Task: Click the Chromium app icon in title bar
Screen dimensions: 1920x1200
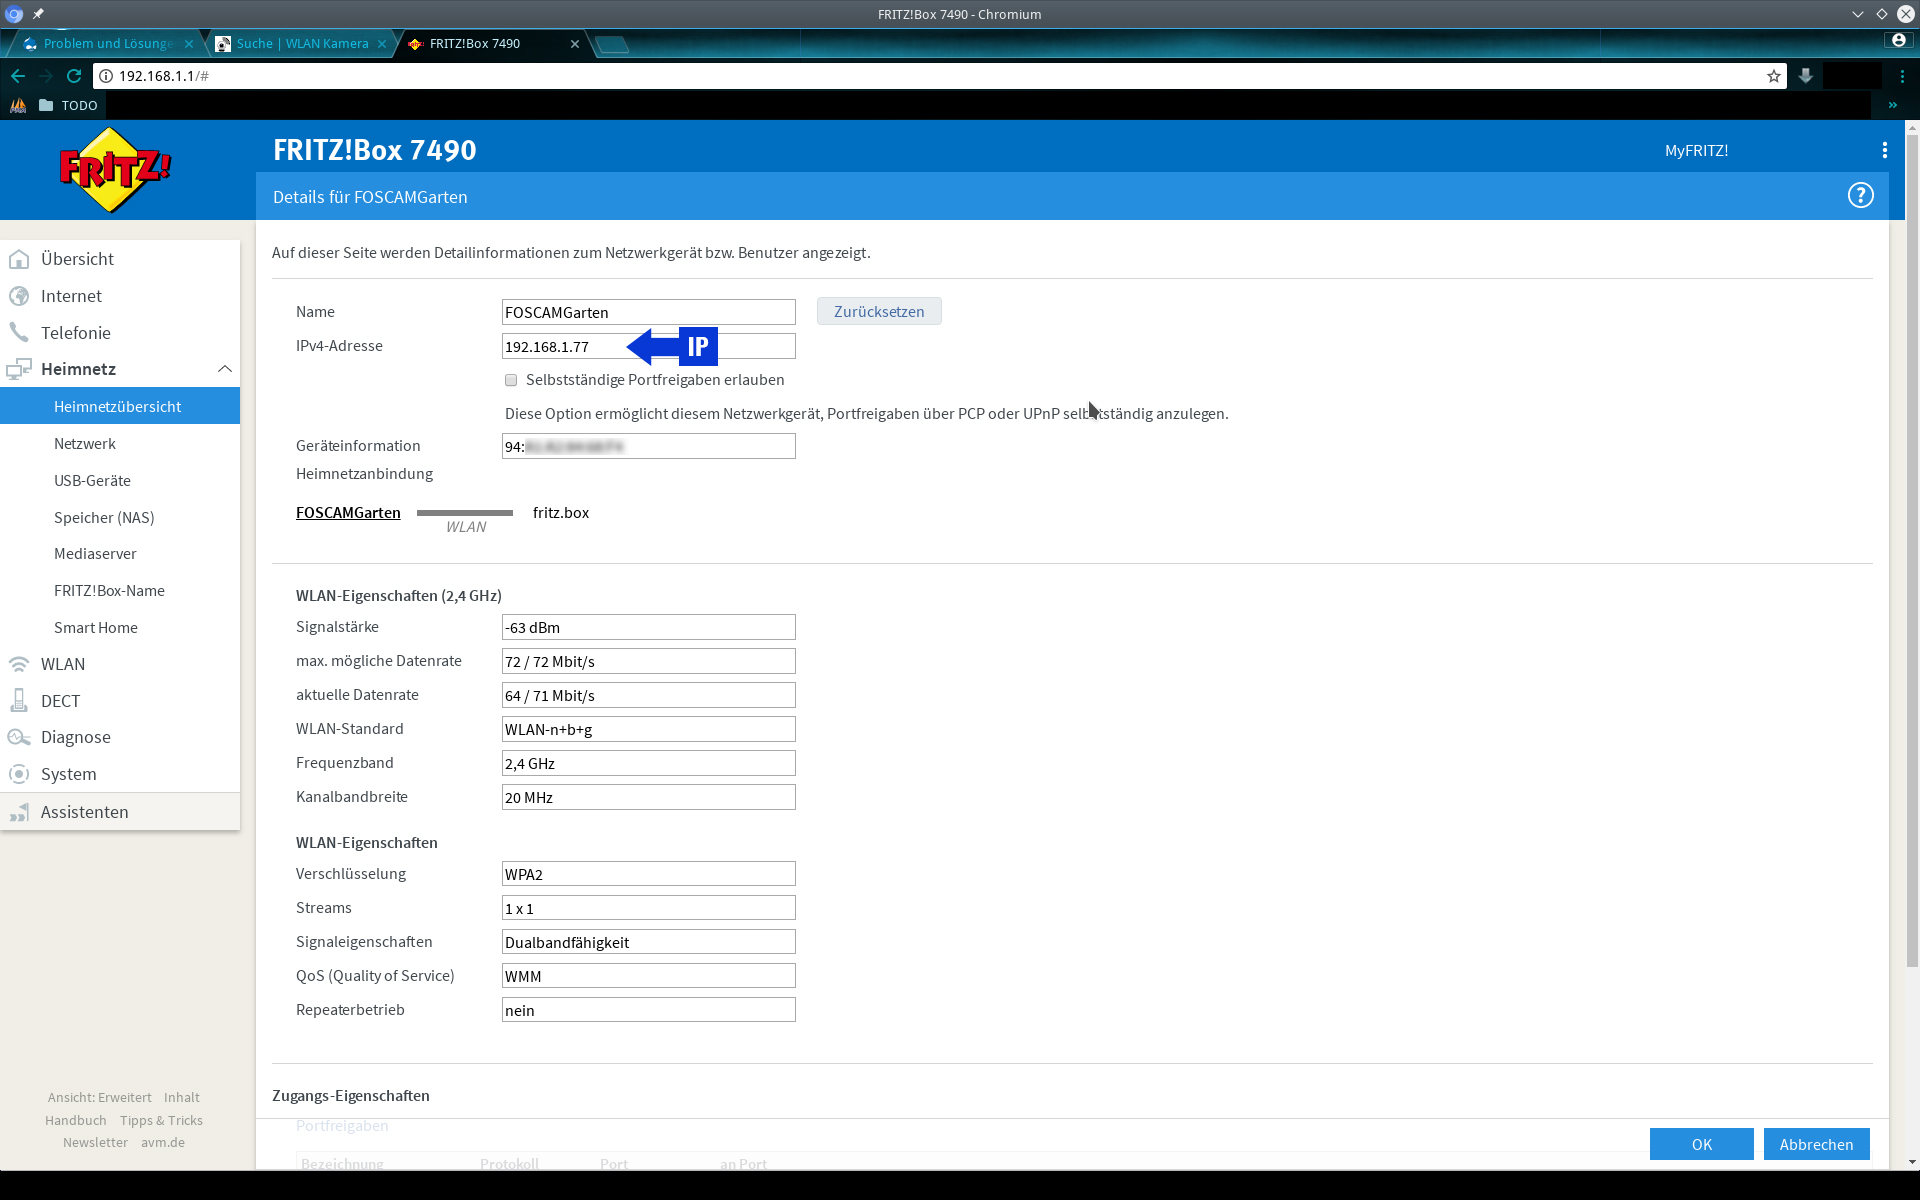Action: (x=14, y=14)
